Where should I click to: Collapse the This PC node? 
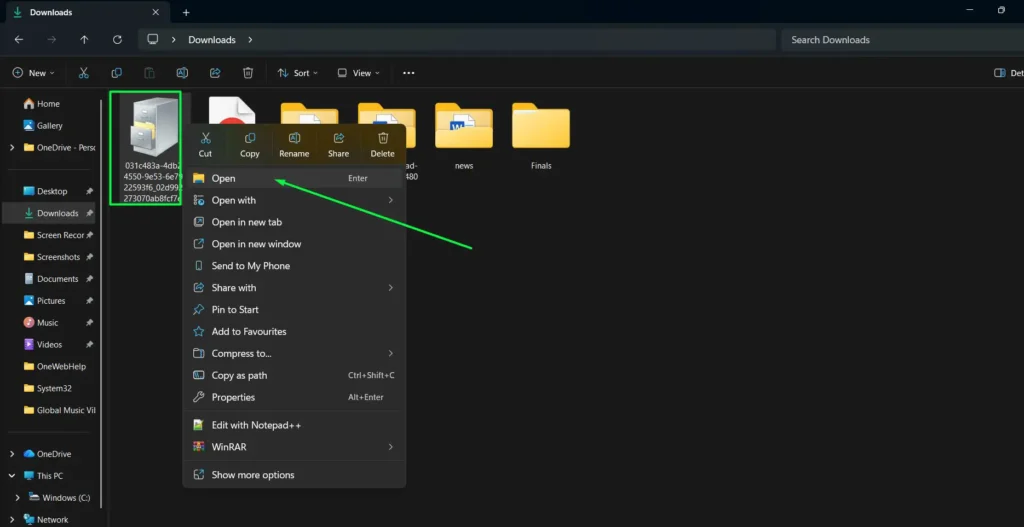point(12,476)
